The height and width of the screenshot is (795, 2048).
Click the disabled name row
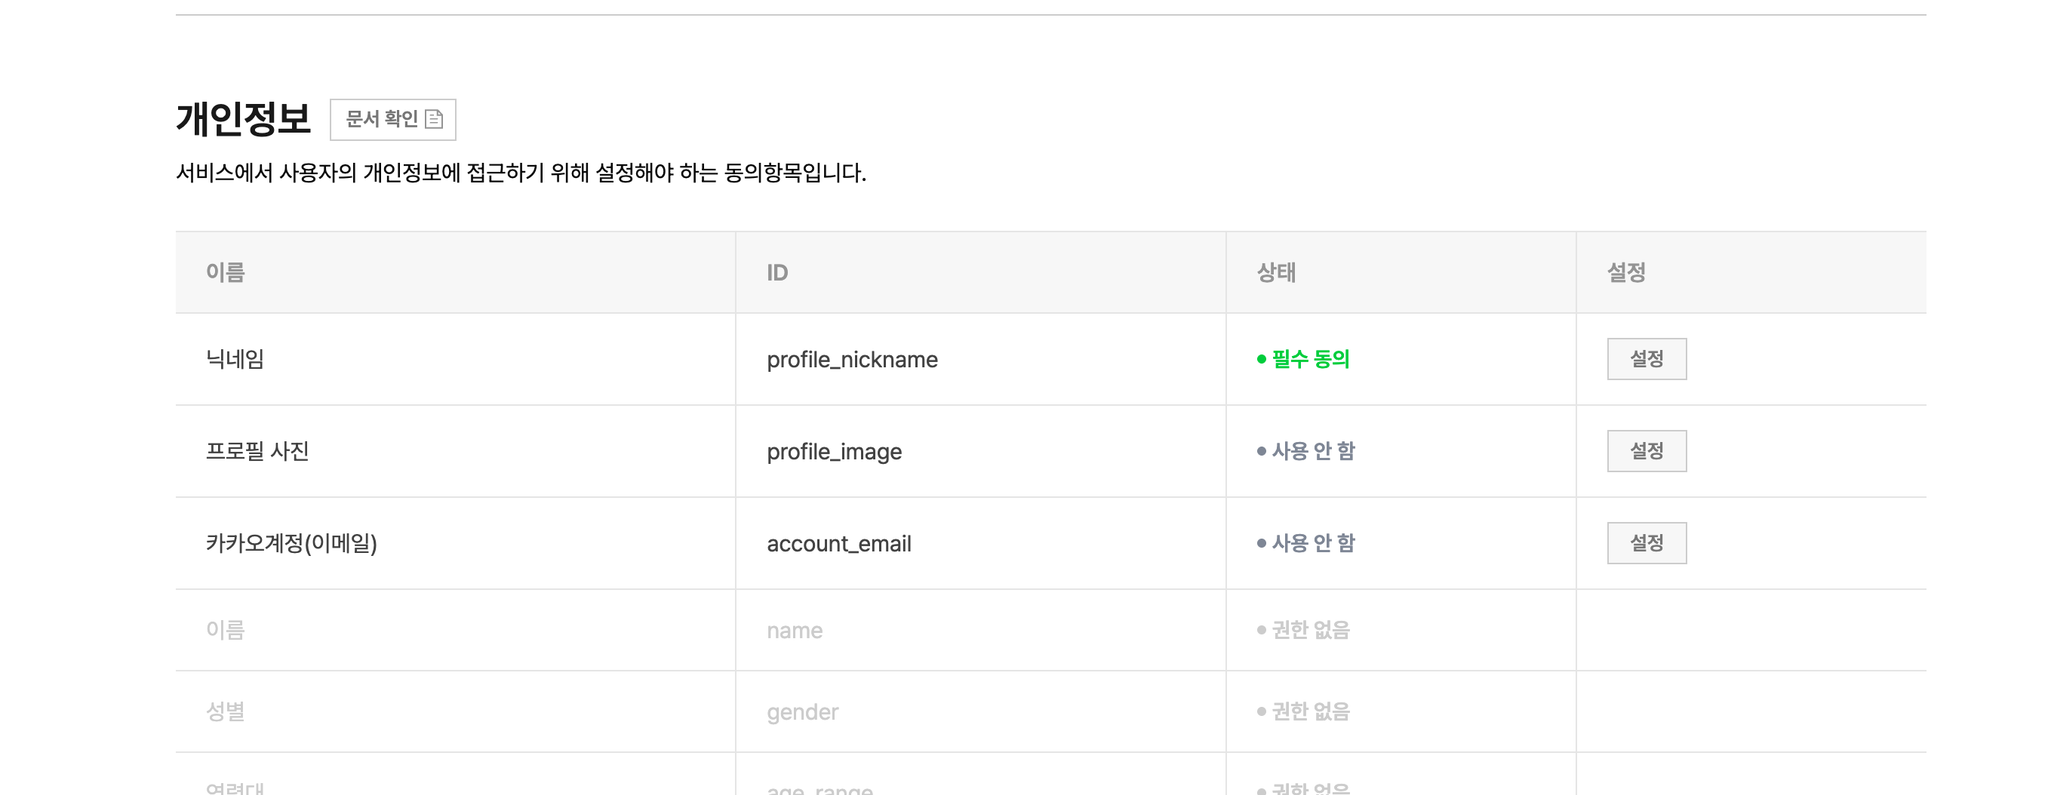pyautogui.click(x=794, y=630)
